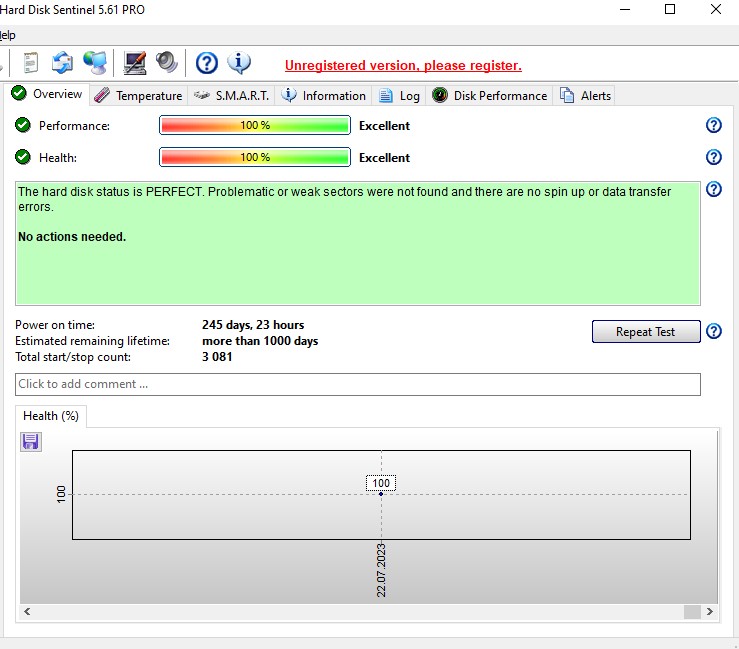Click the Performance help question mark
The image size is (739, 649).
pos(714,125)
